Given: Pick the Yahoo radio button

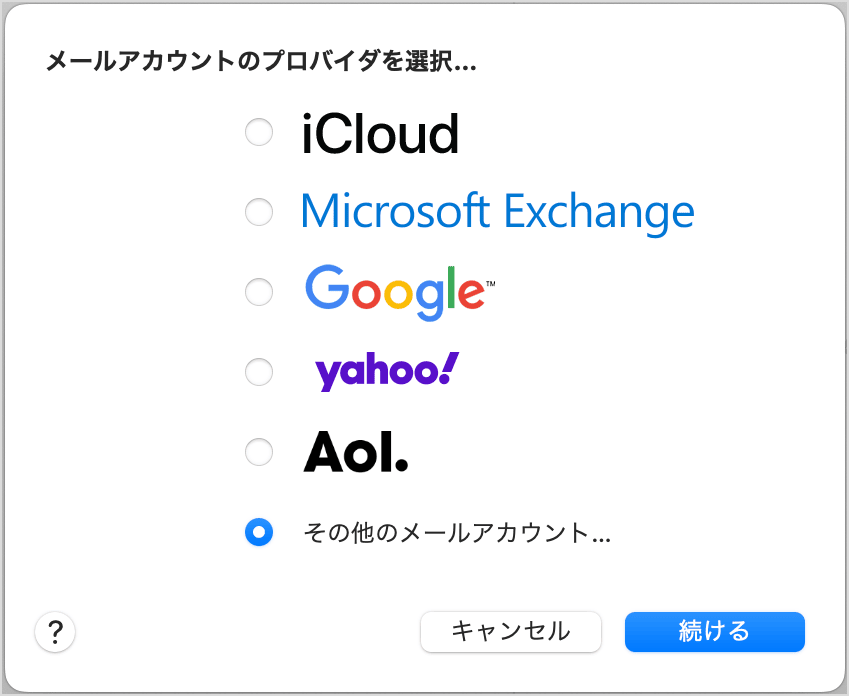Looking at the screenshot, I should coord(259,372).
